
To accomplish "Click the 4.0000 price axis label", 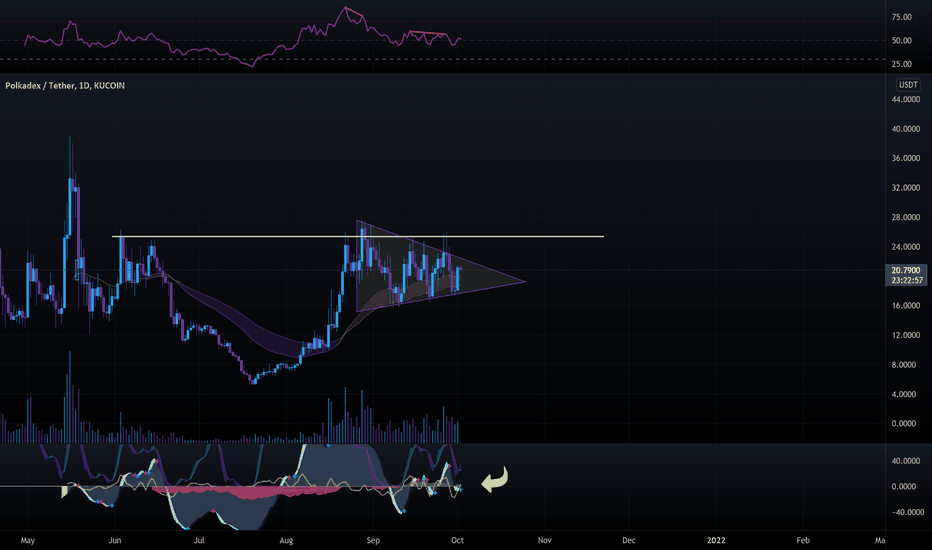I will (x=903, y=394).
